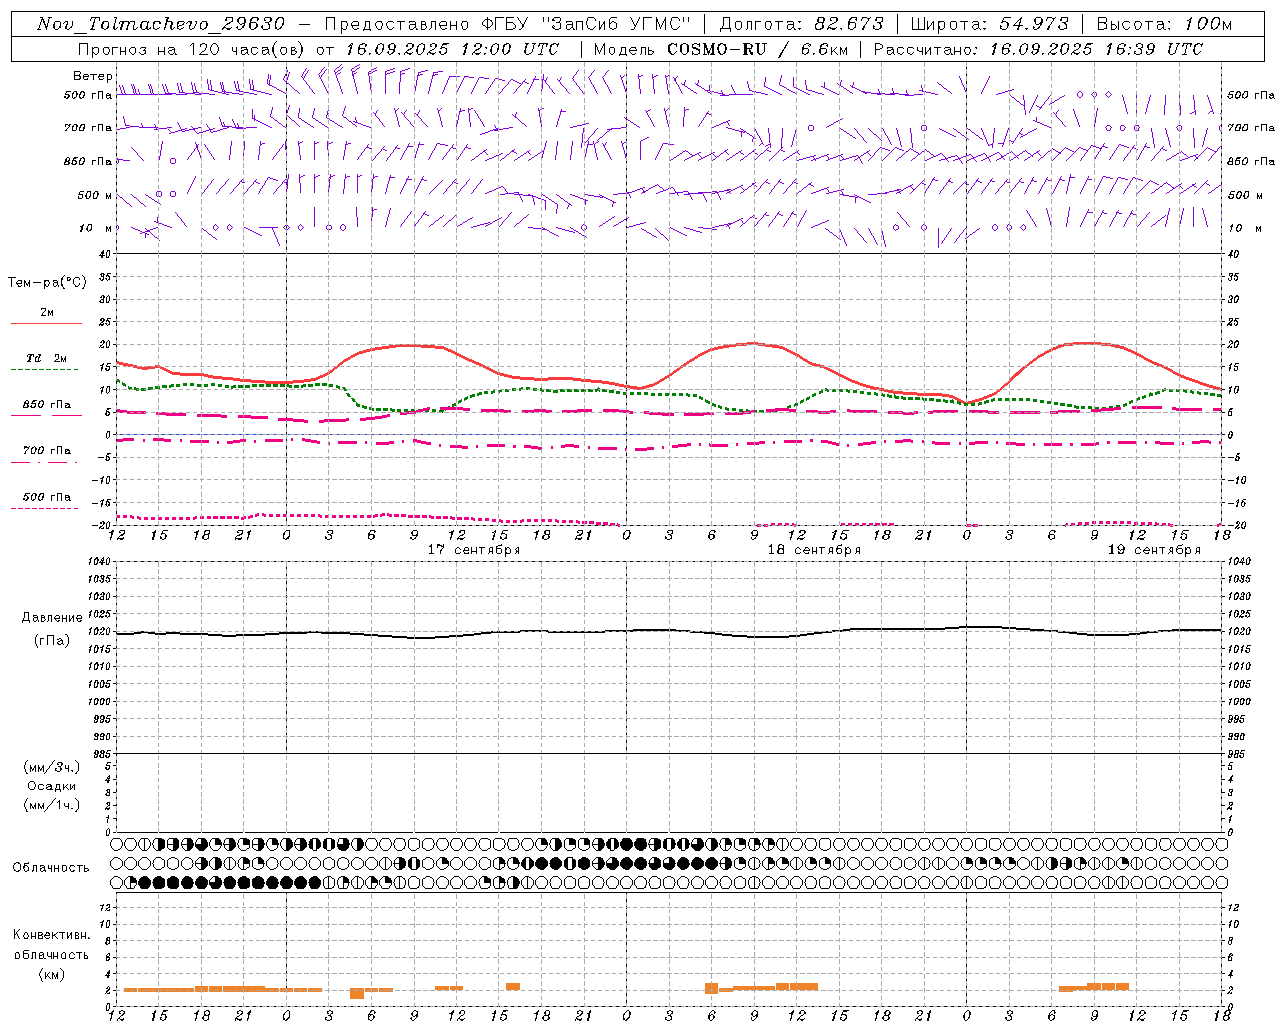Click the 17 сентября date label
Image resolution: width=1280 pixels, height=1024 pixels.
pos(474,550)
